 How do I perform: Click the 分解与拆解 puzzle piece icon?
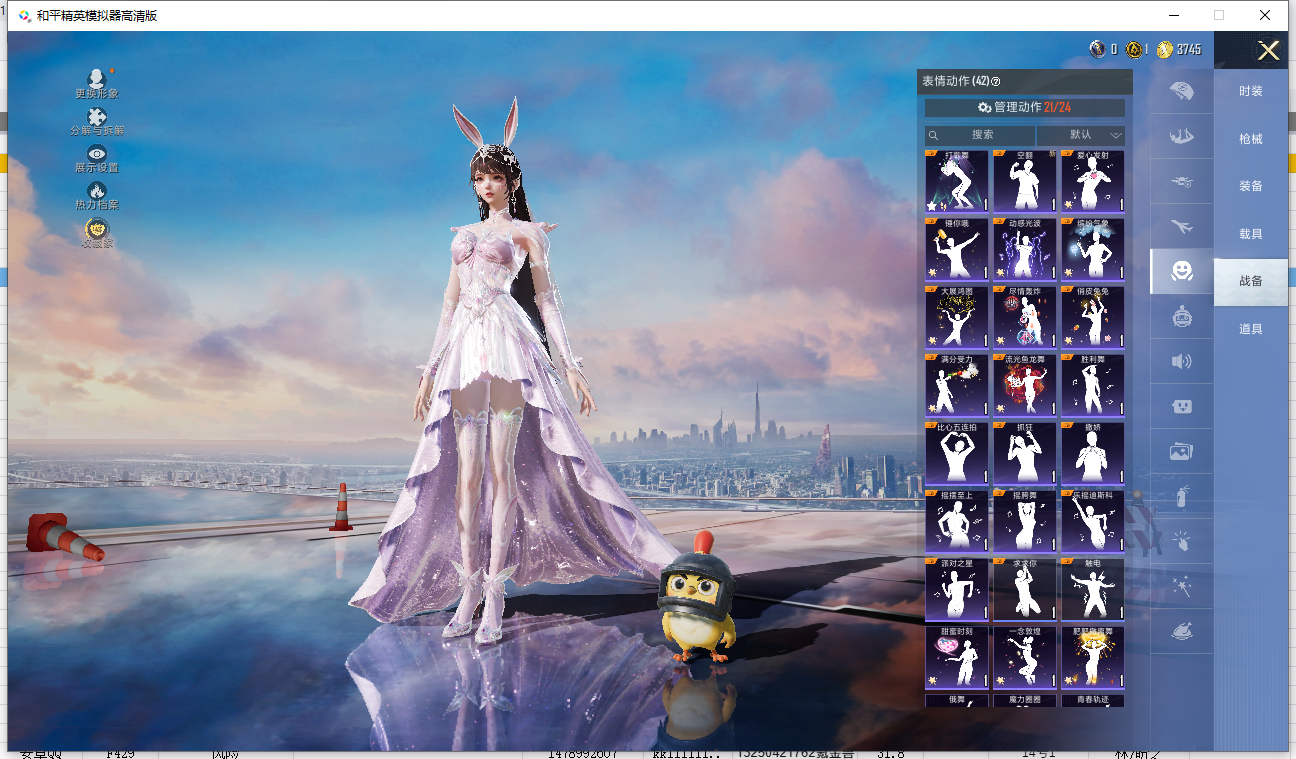tap(97, 118)
